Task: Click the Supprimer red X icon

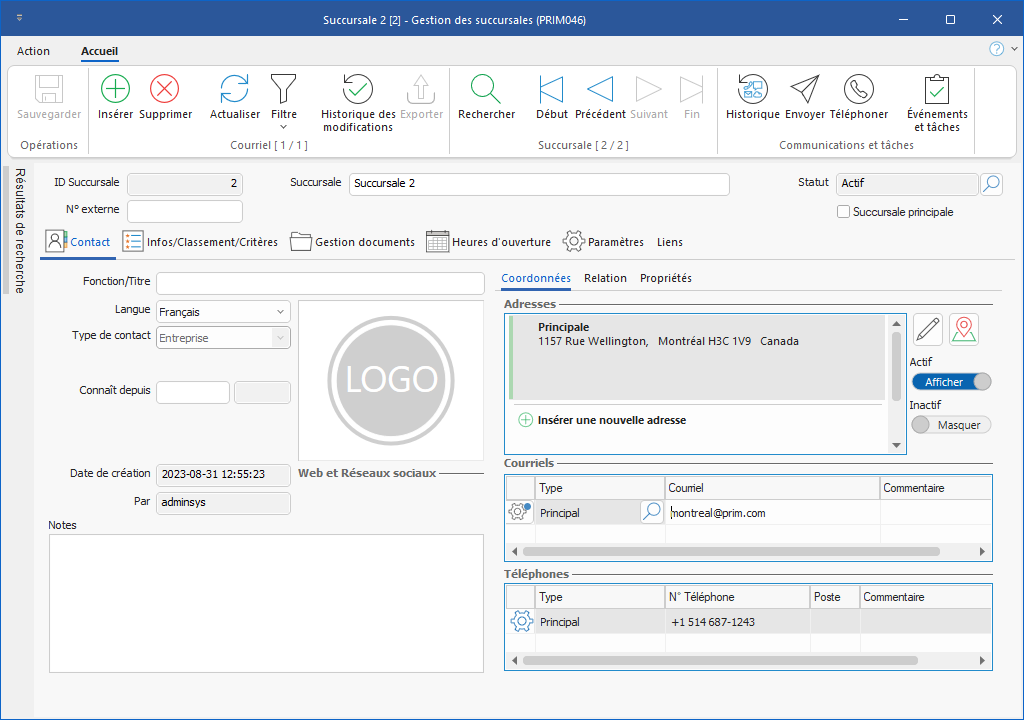Action: coord(164,89)
